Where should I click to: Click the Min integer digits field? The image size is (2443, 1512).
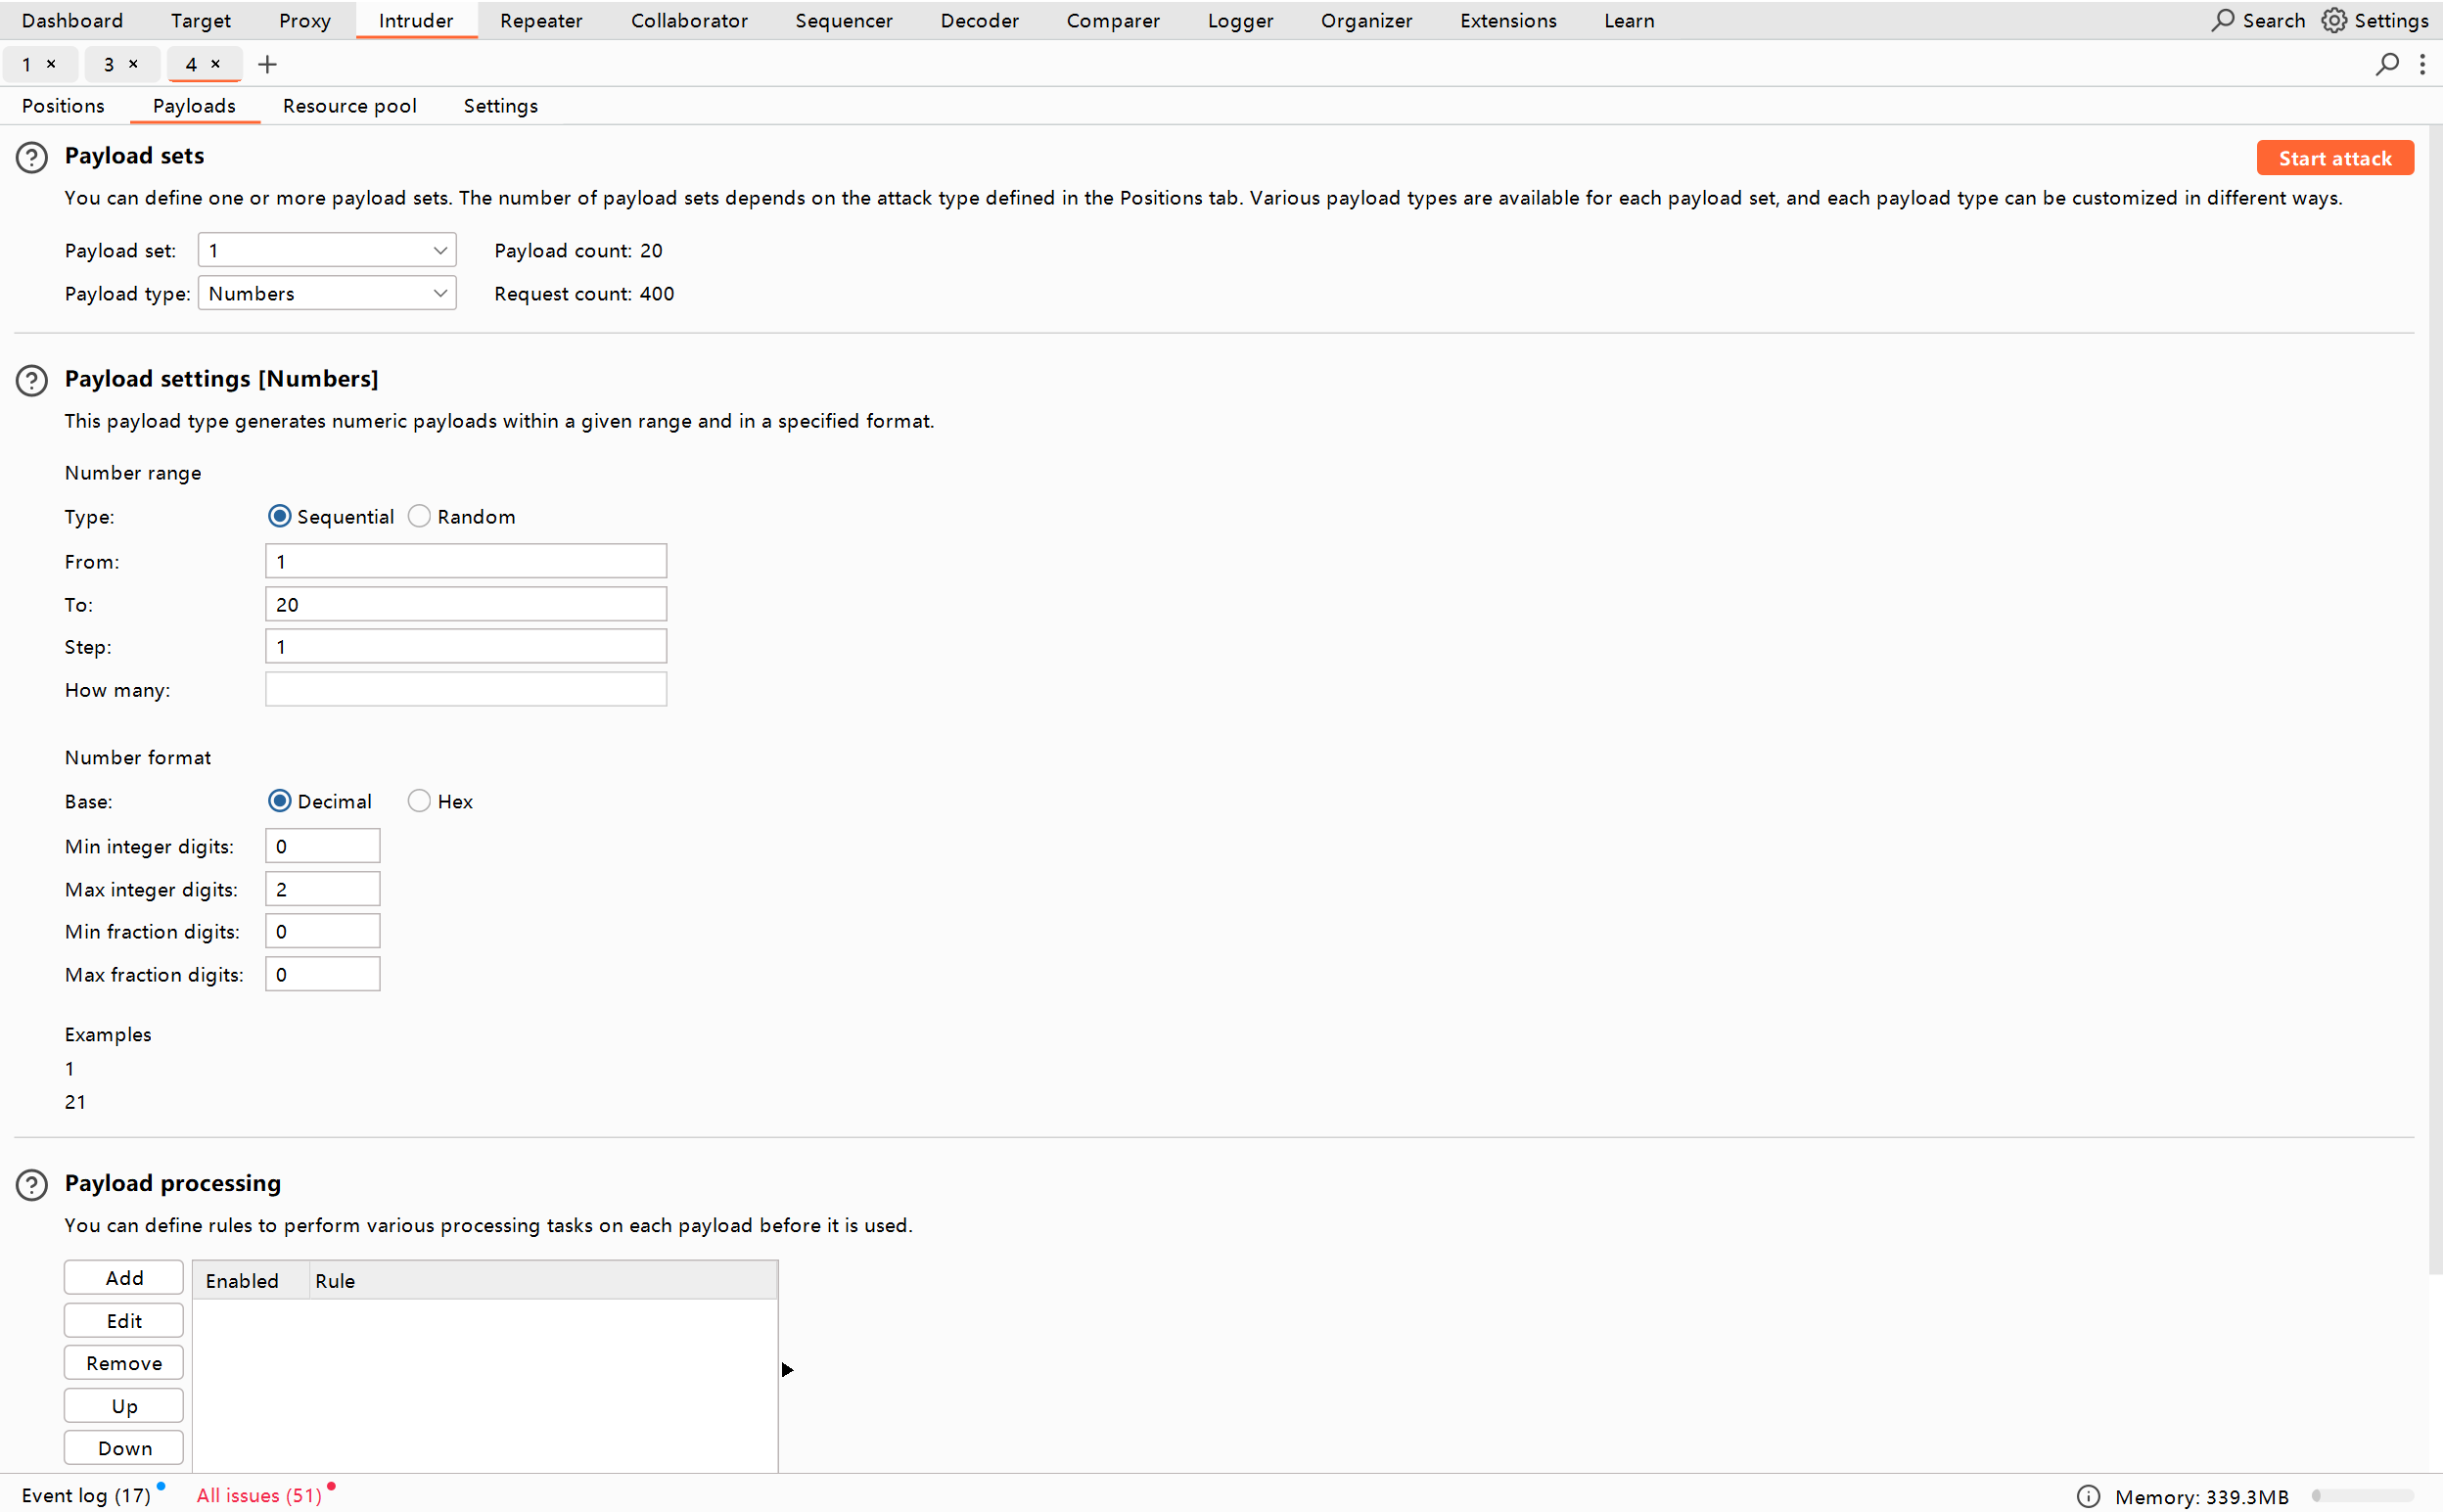click(x=322, y=846)
